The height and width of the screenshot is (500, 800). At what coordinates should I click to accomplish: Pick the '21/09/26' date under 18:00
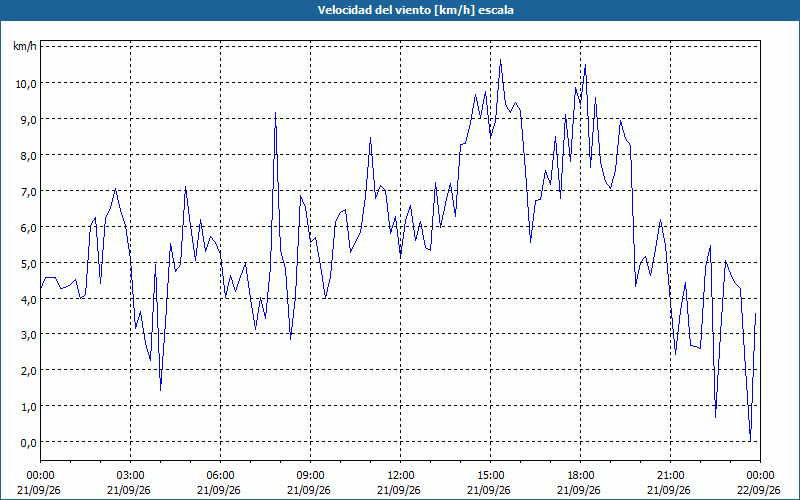coord(579,490)
